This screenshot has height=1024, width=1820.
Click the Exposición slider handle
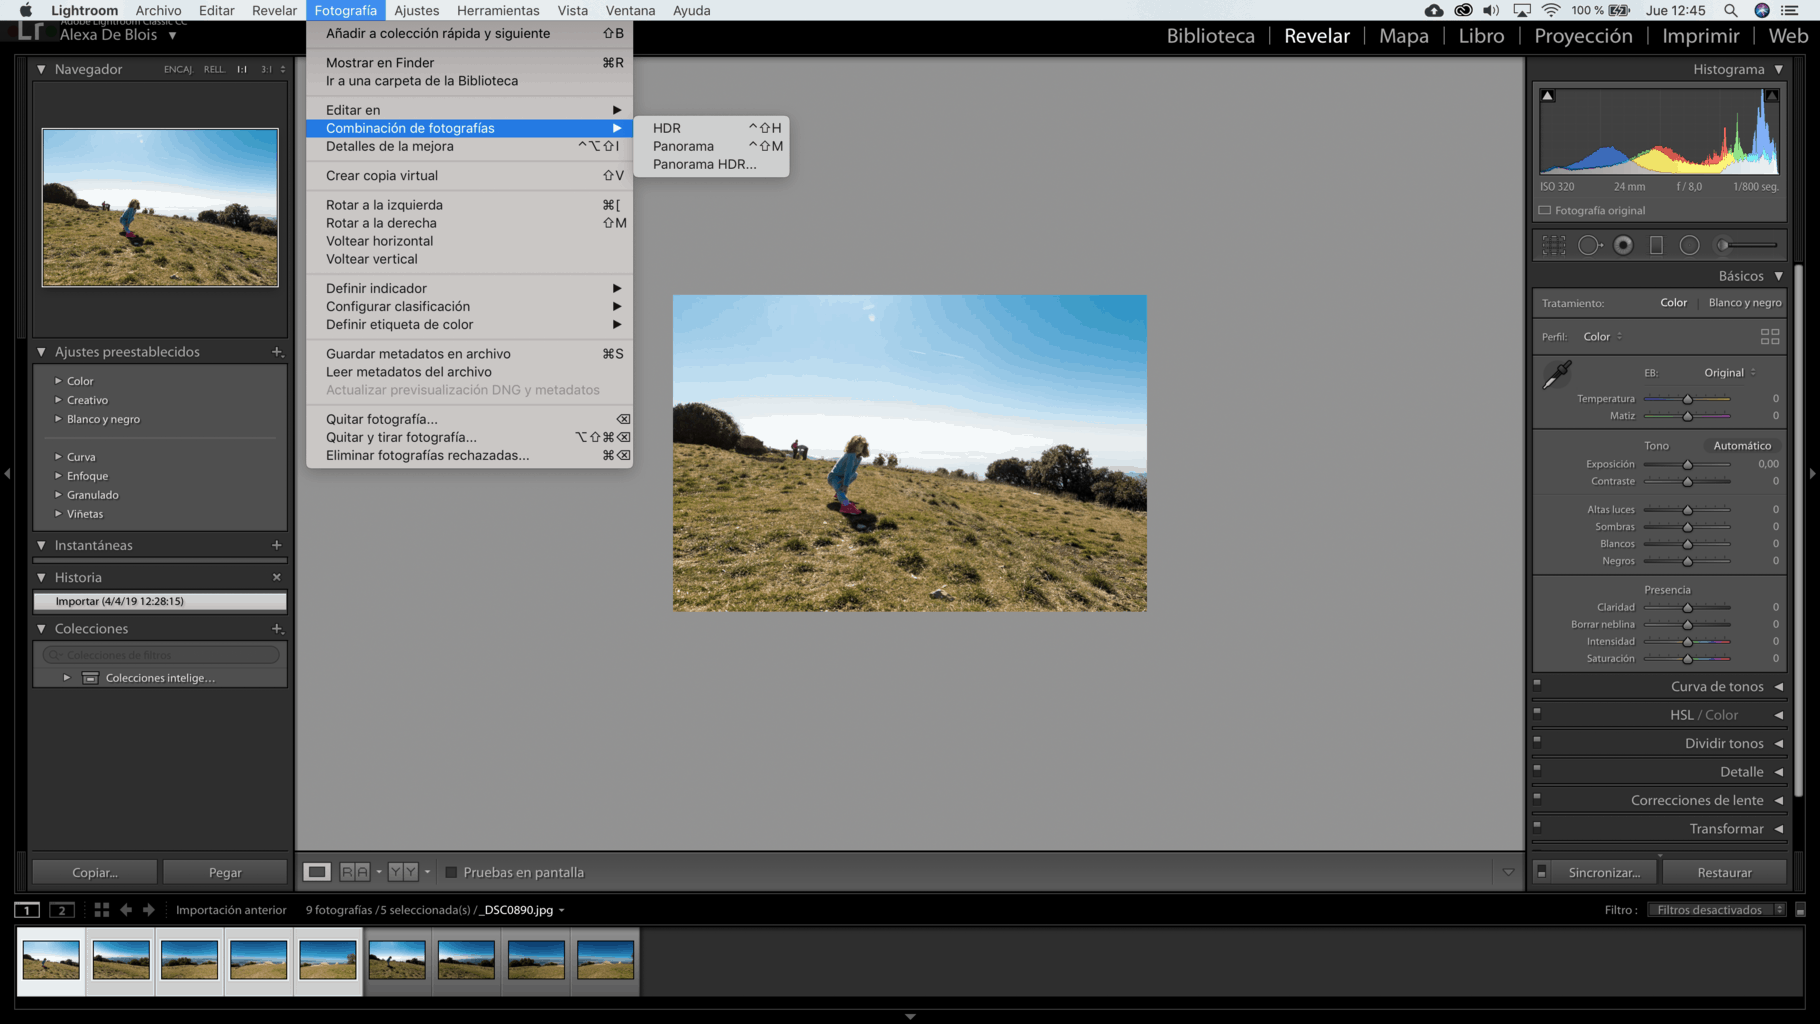(1687, 464)
